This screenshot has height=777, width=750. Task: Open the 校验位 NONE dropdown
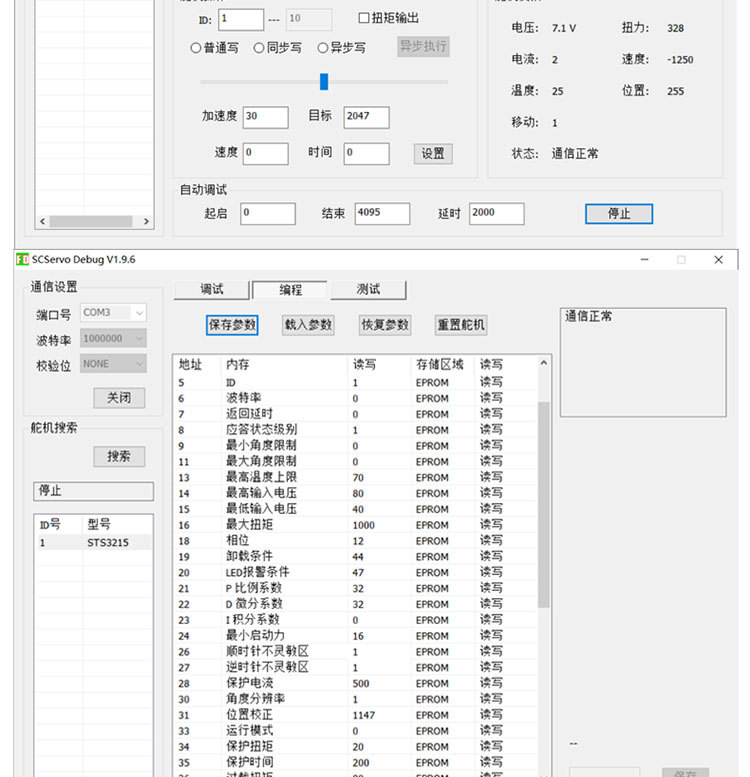(x=113, y=364)
